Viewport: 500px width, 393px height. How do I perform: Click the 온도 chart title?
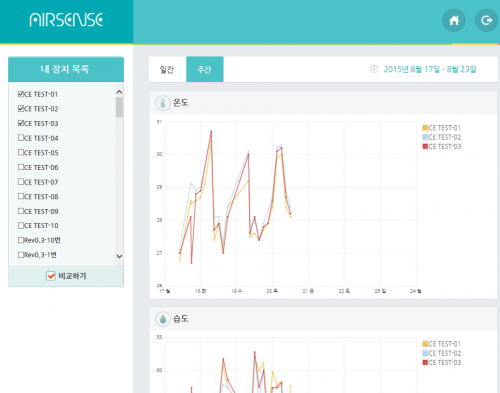pos(181,102)
